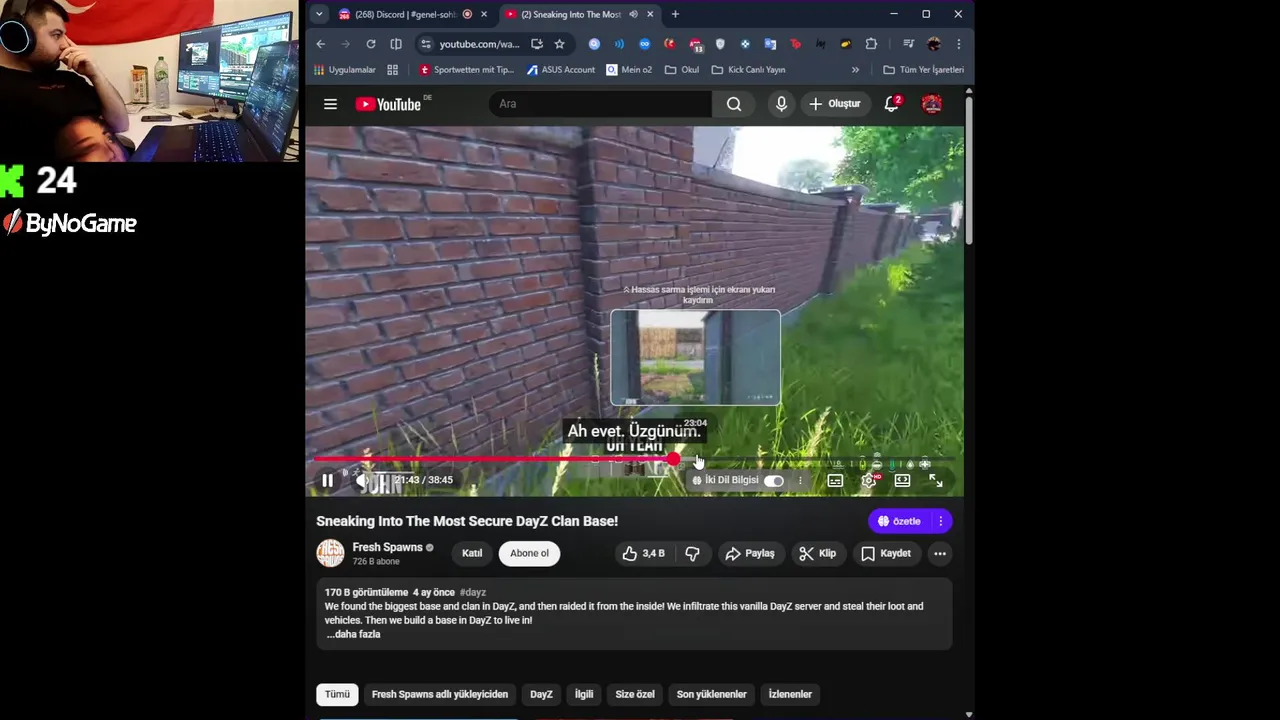This screenshot has height=720, width=1280.
Task: Open the Fresh Spawns channel avatar
Action: [x=330, y=553]
